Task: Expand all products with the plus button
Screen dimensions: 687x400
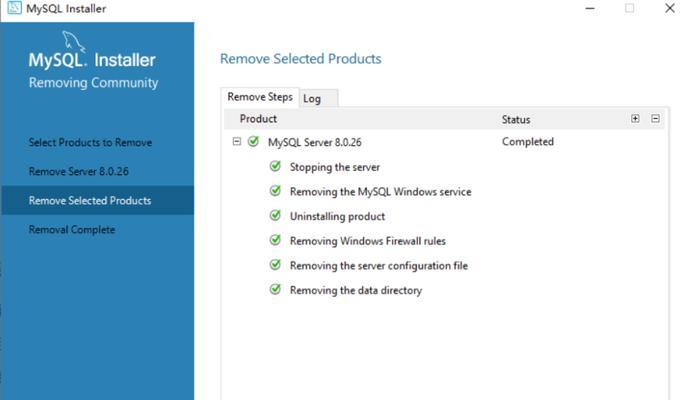Action: click(635, 119)
